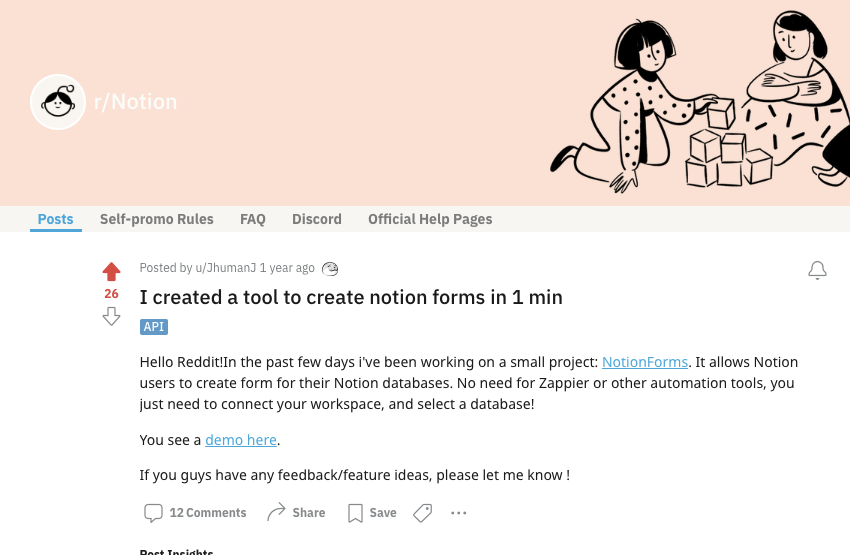
Task: Click the API flair tag
Action: coord(154,327)
